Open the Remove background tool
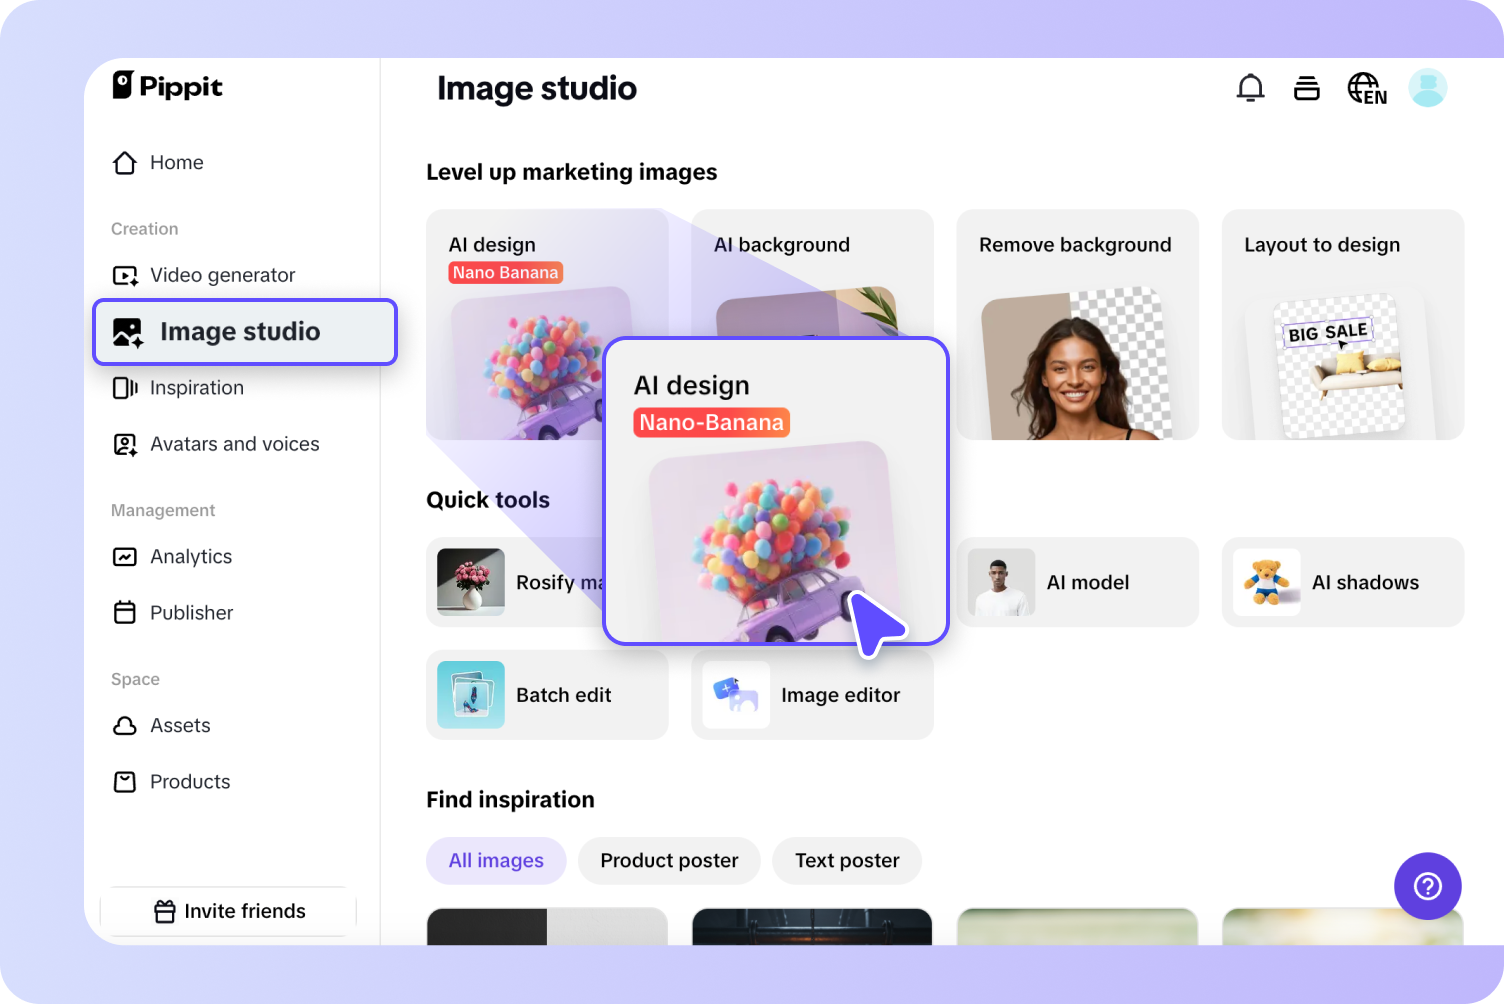Screen dimensions: 1504x1004 pyautogui.click(x=1076, y=324)
